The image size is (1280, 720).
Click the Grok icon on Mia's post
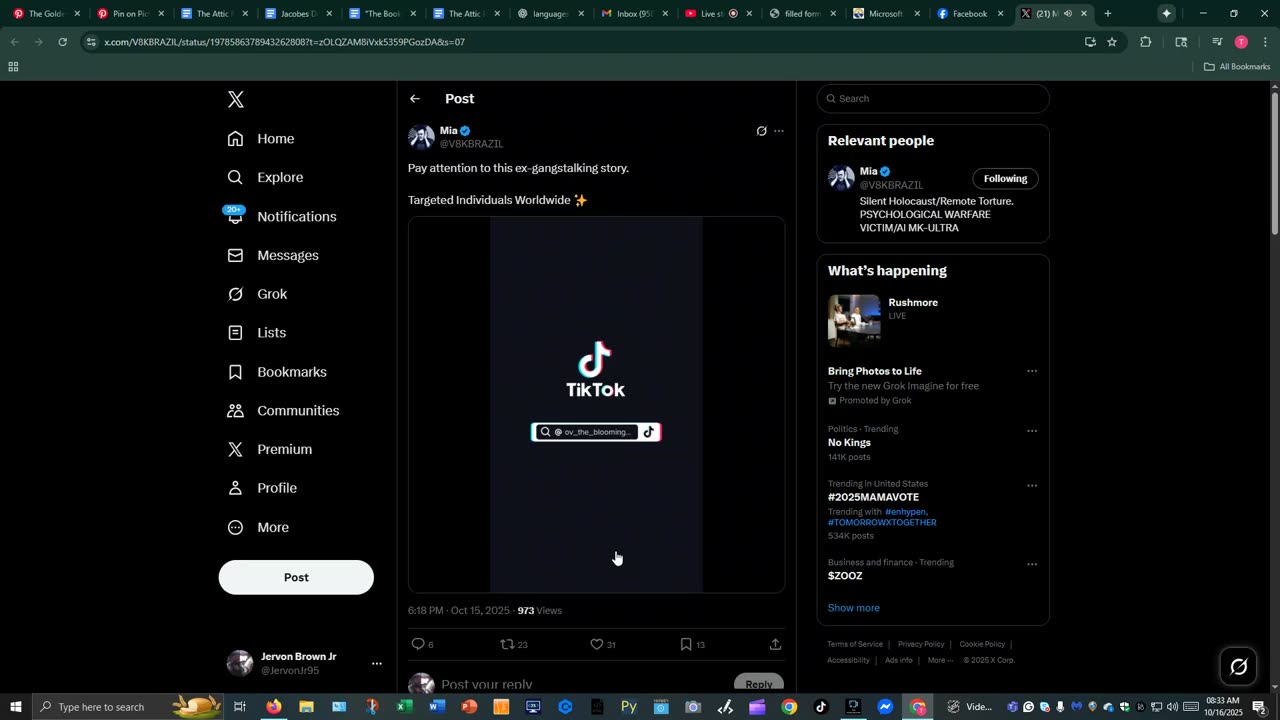coord(761,131)
